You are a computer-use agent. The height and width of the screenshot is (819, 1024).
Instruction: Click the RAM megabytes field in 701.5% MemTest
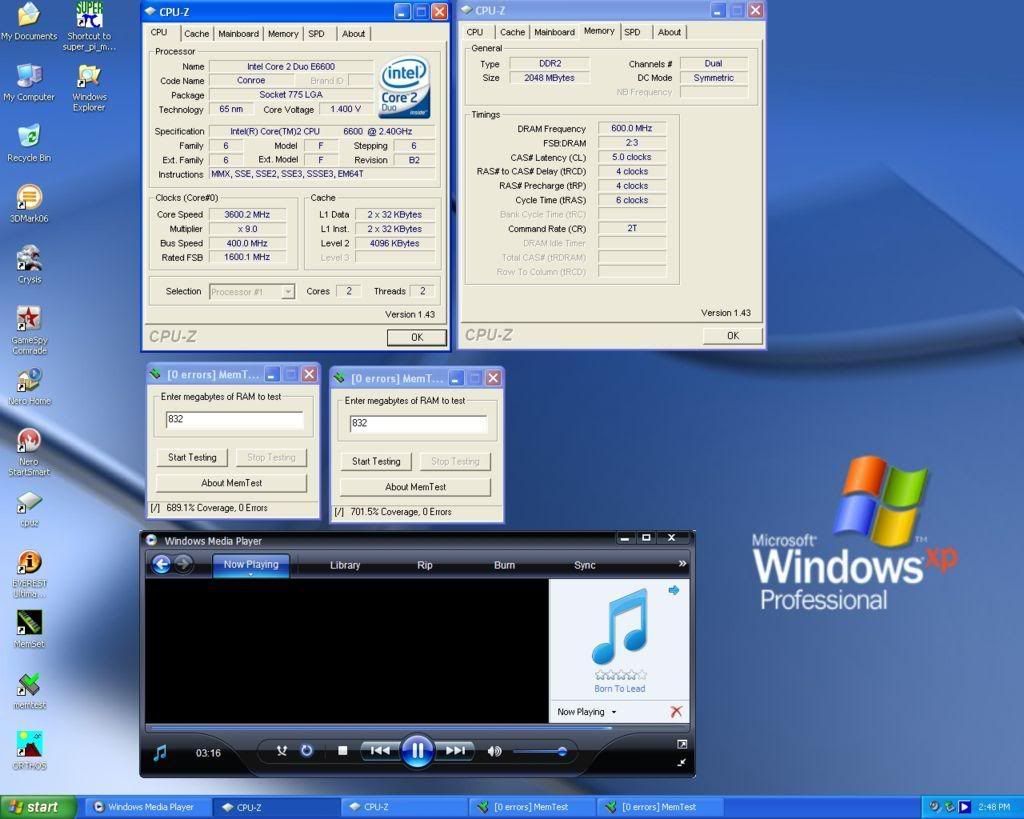tap(419, 423)
